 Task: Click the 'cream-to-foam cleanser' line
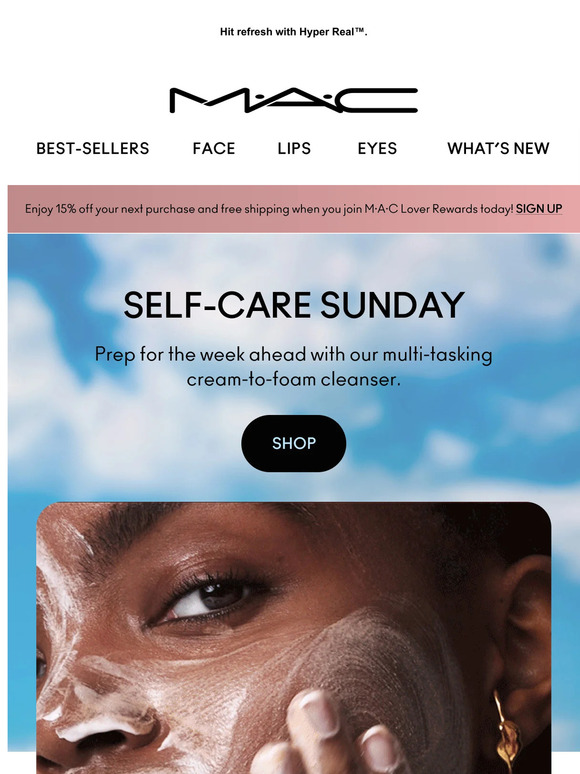[x=294, y=380]
